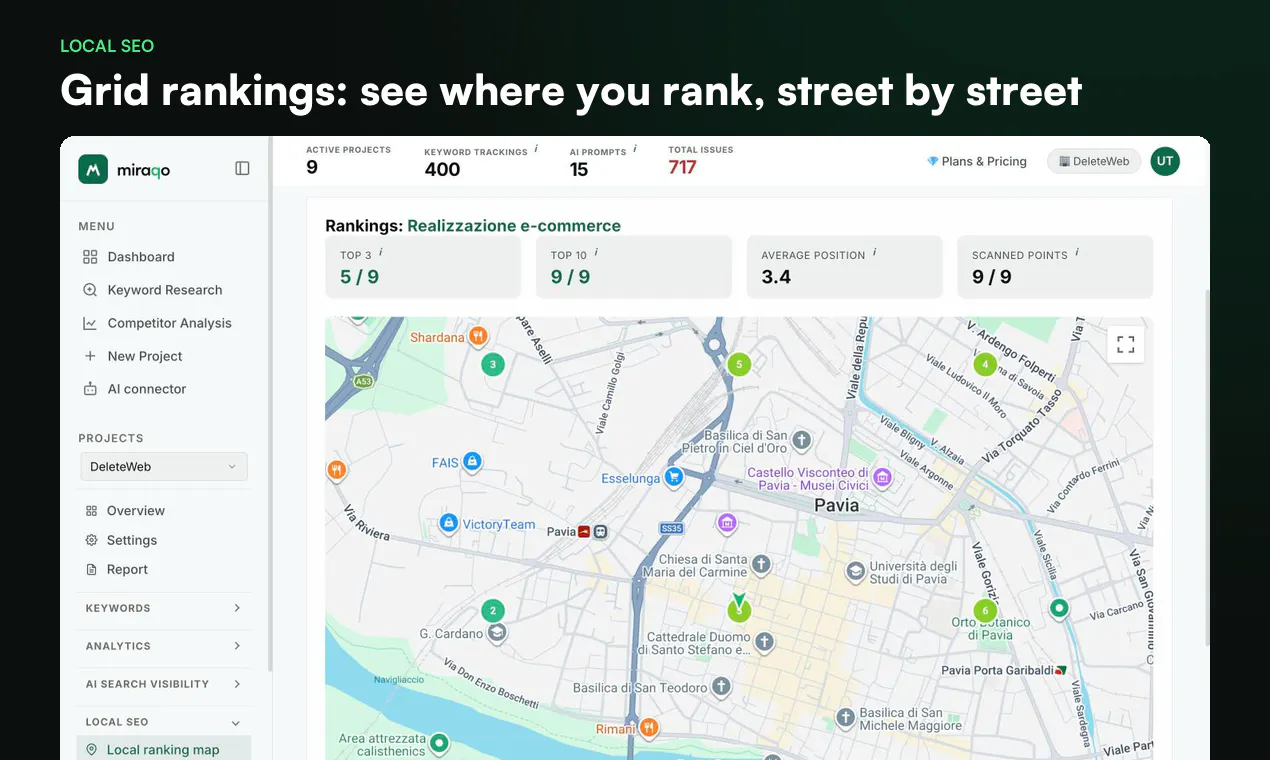The width and height of the screenshot is (1270, 760).
Task: Click Università degli Studi di Pavia pin
Action: coord(855,572)
